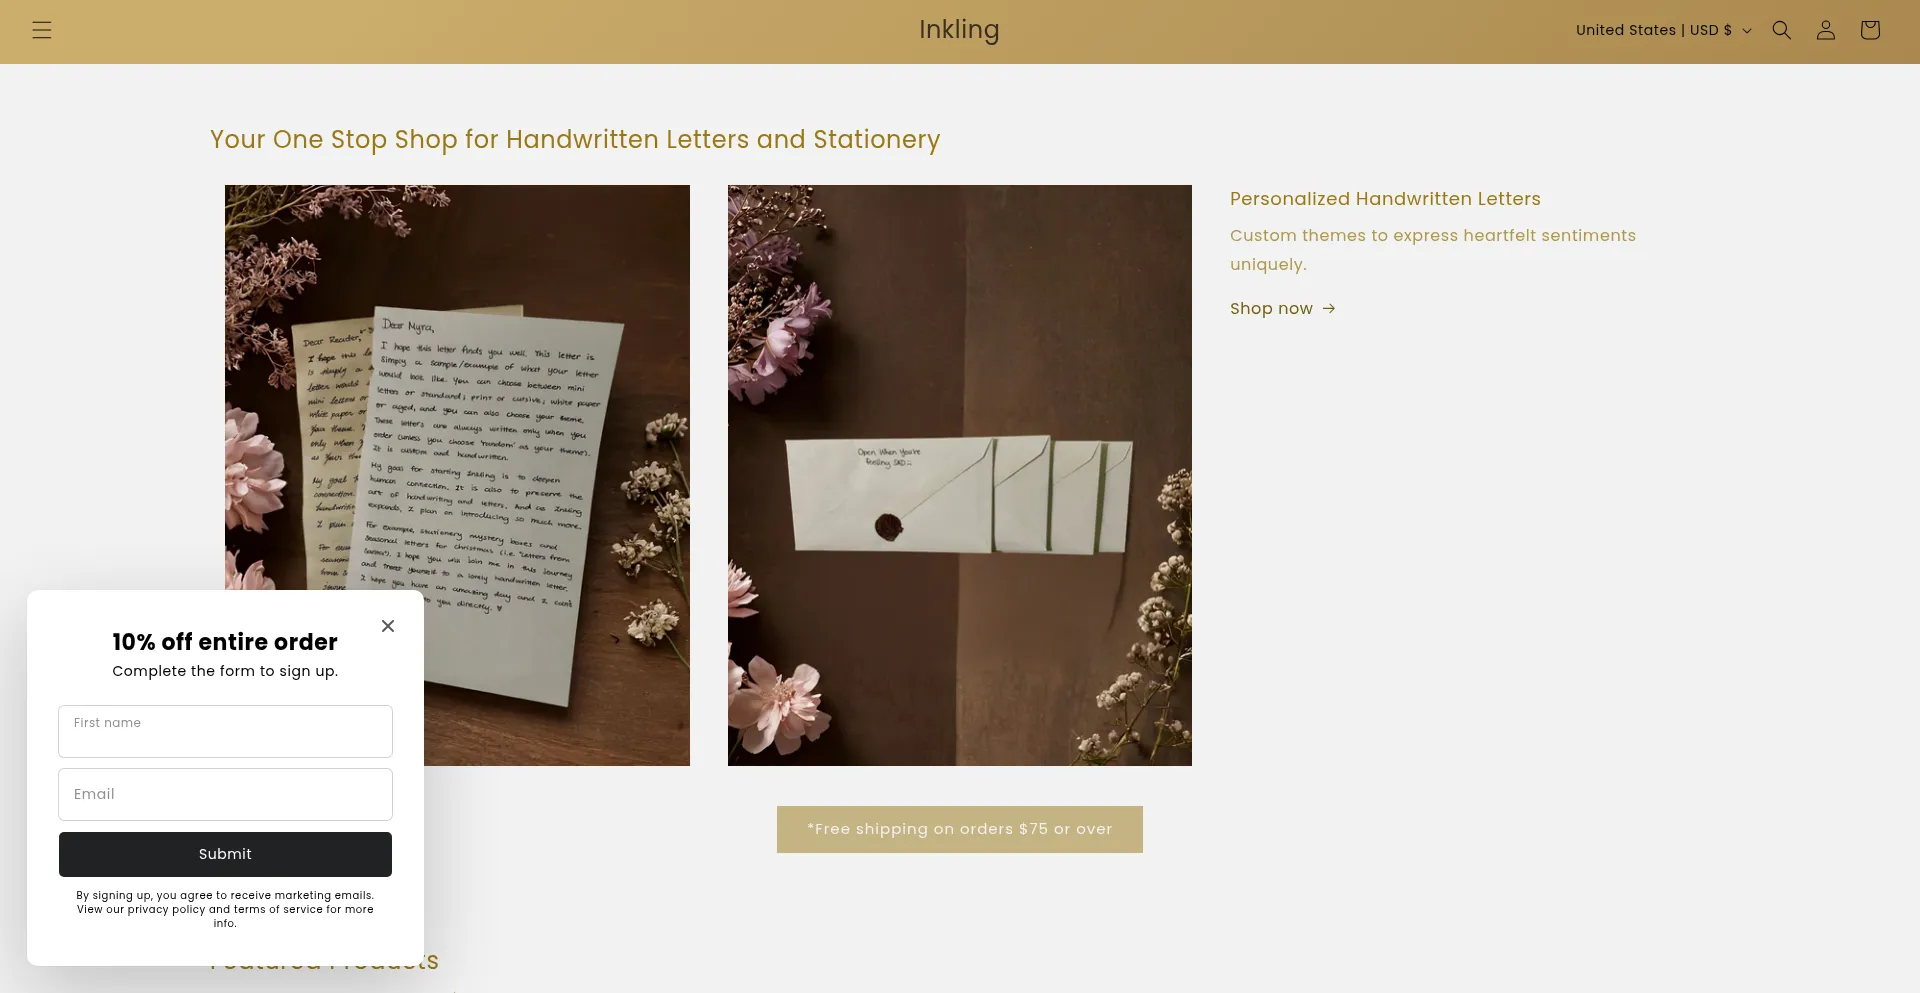Go to Inkling home via logo
Viewport: 1920px width, 993px height.
click(959, 30)
